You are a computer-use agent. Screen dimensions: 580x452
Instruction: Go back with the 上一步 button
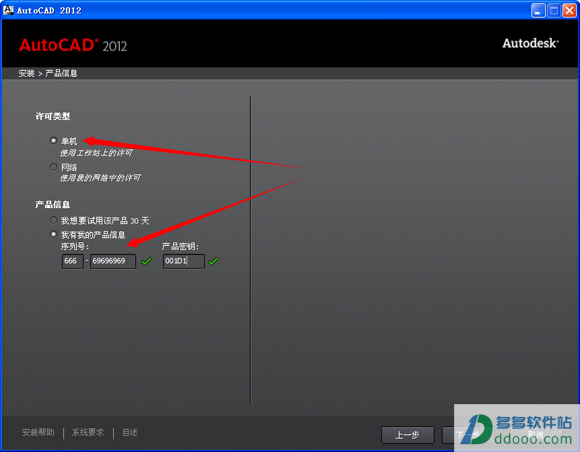[408, 435]
